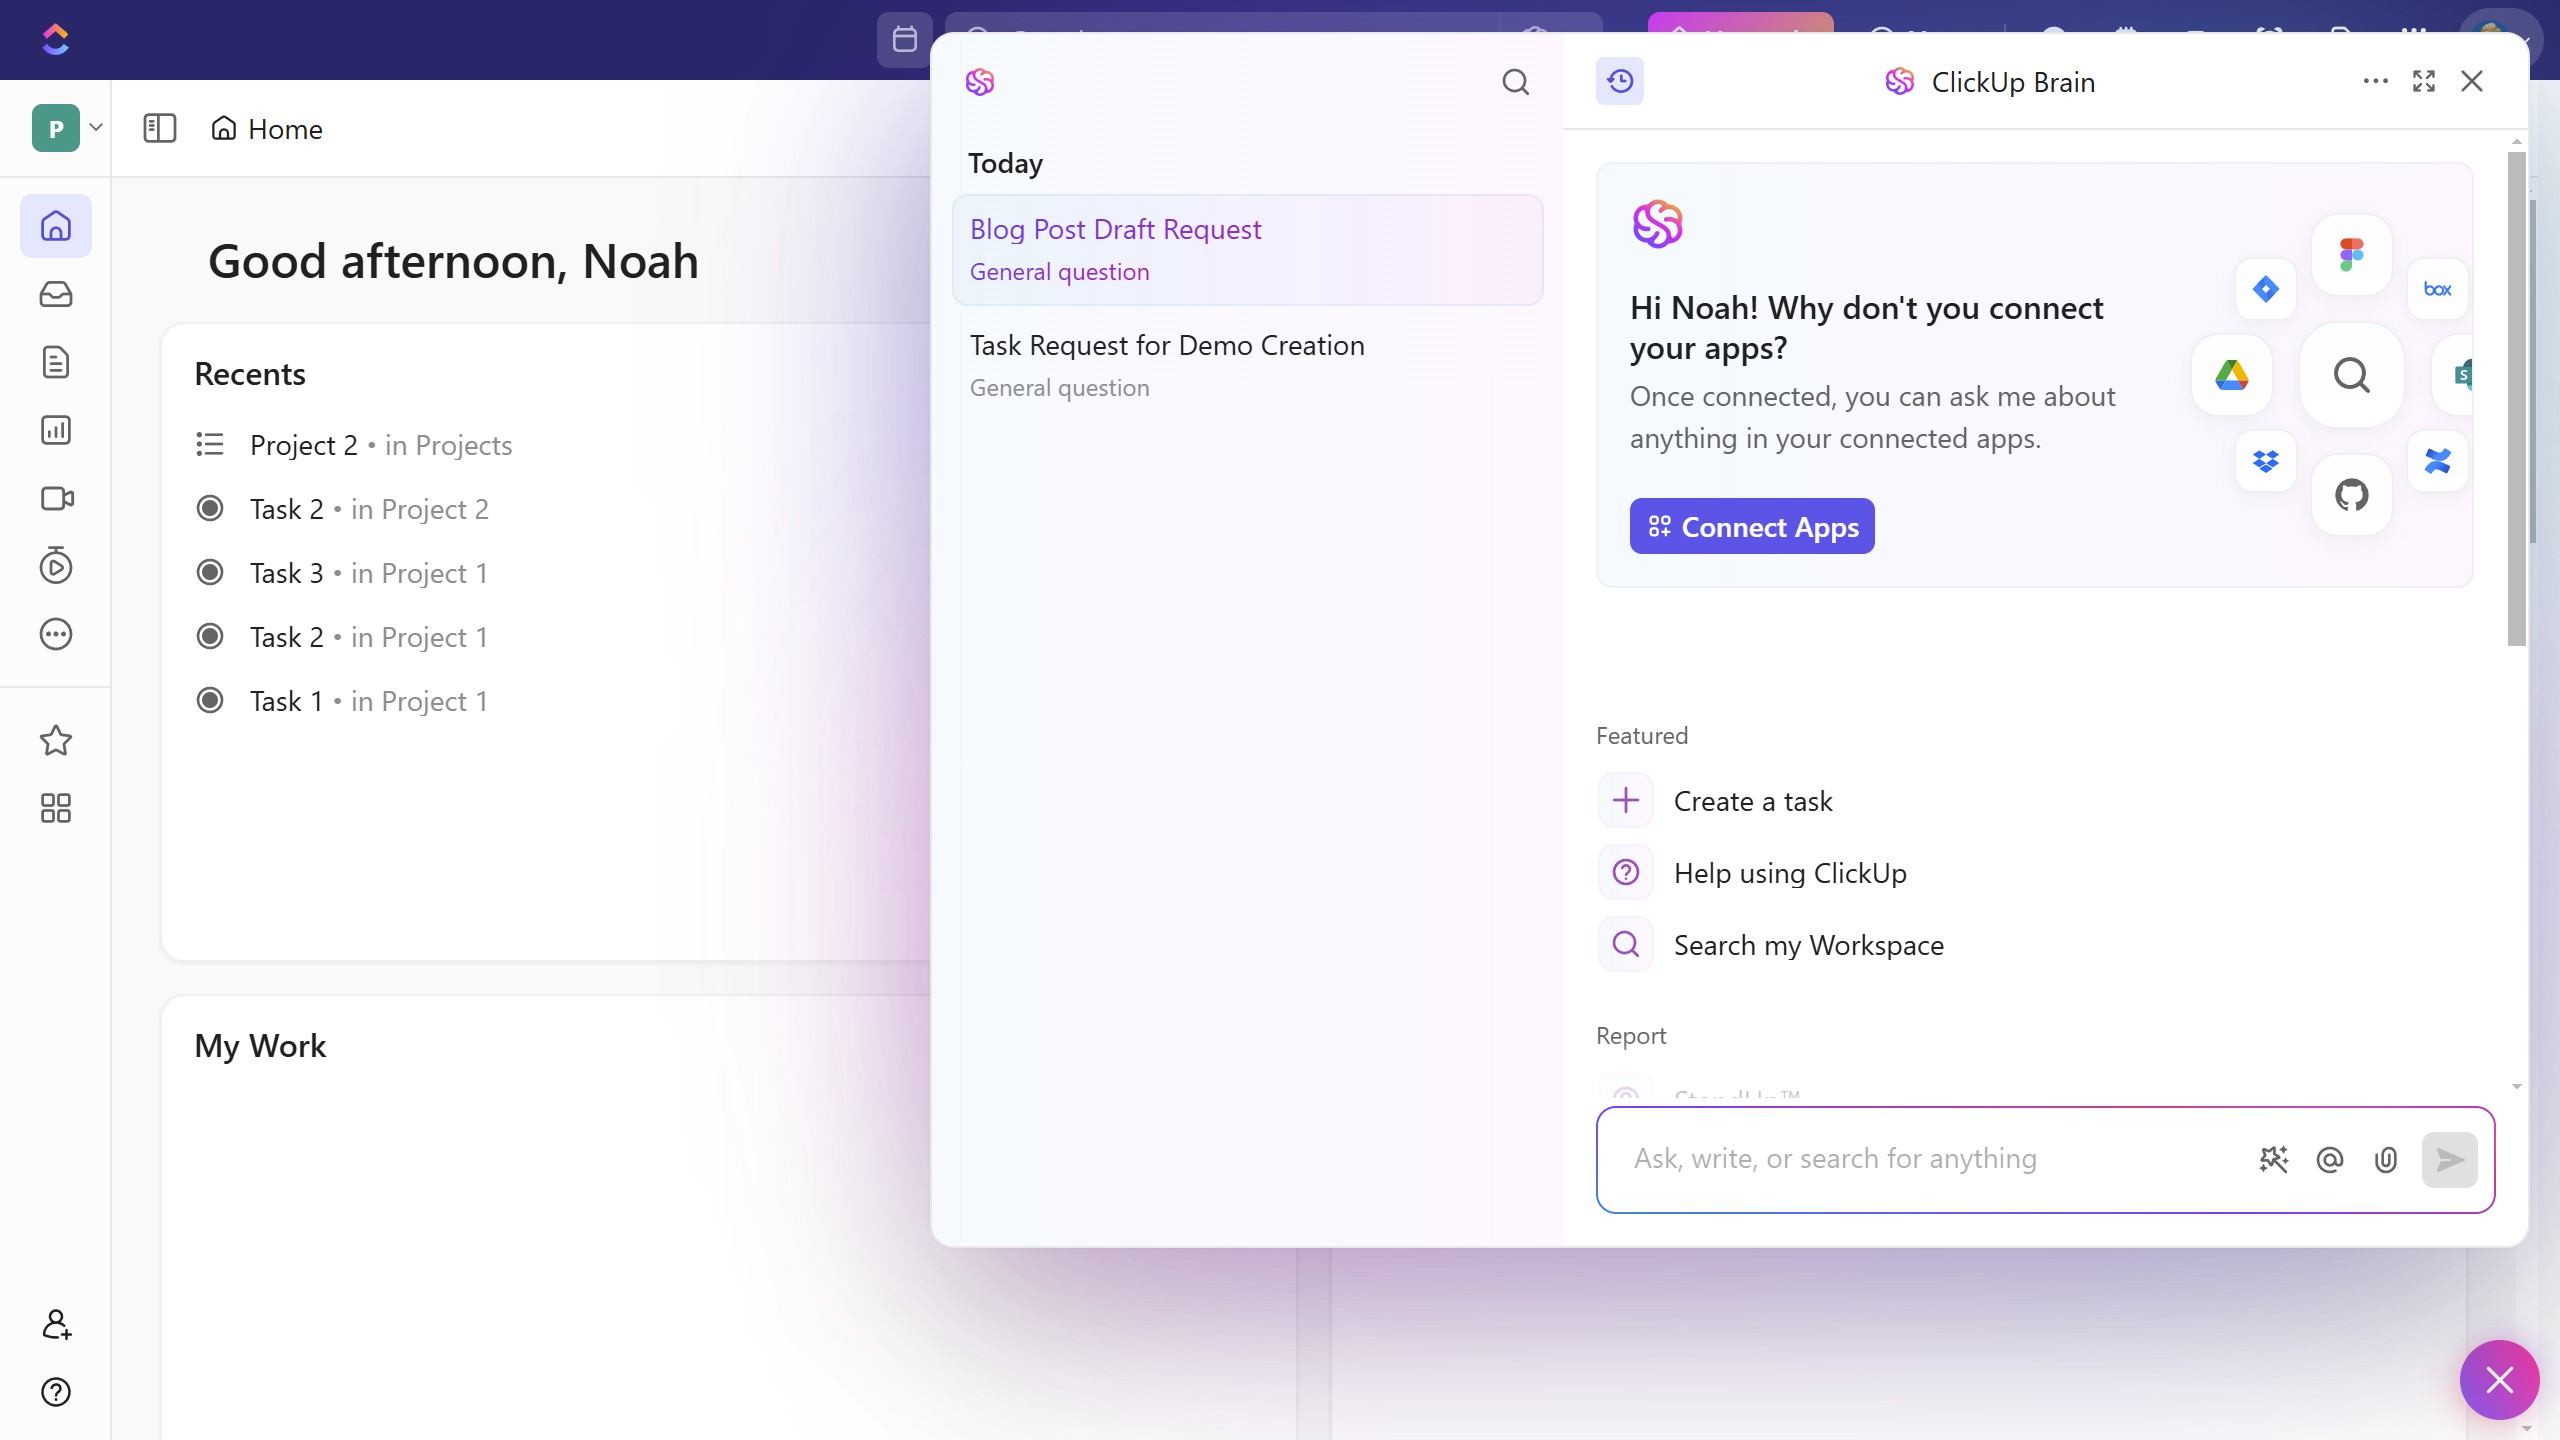Open the three-dots menu in ClickUp Brain header

pos(2376,81)
